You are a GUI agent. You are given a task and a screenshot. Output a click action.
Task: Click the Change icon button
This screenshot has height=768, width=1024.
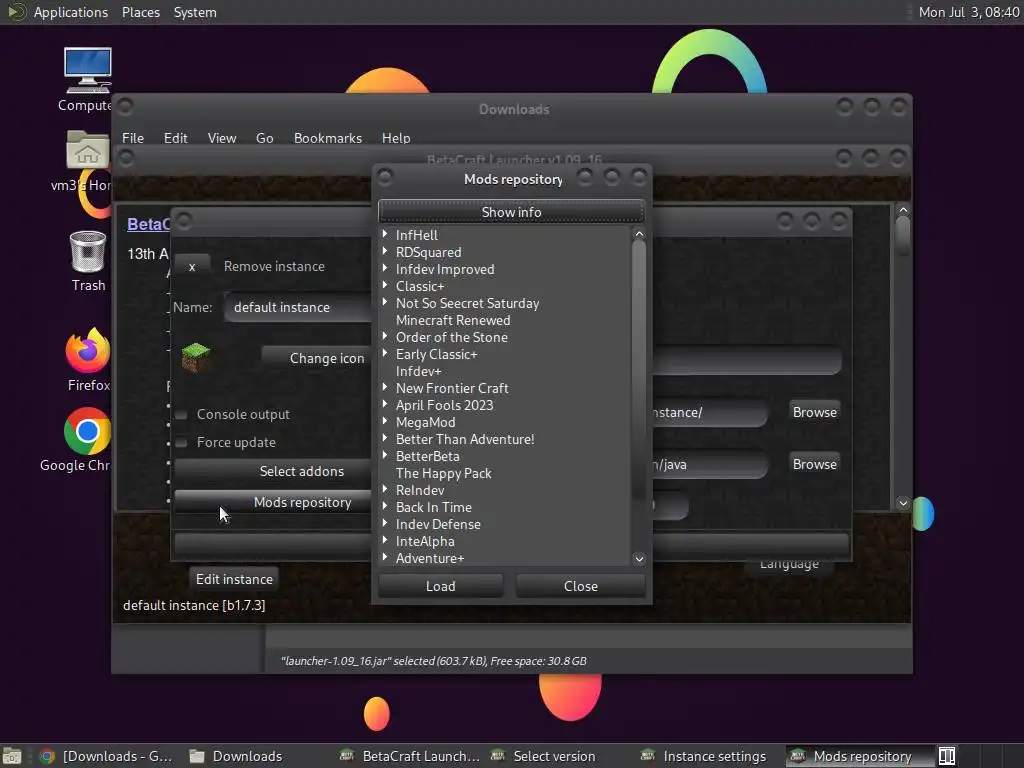point(317,358)
